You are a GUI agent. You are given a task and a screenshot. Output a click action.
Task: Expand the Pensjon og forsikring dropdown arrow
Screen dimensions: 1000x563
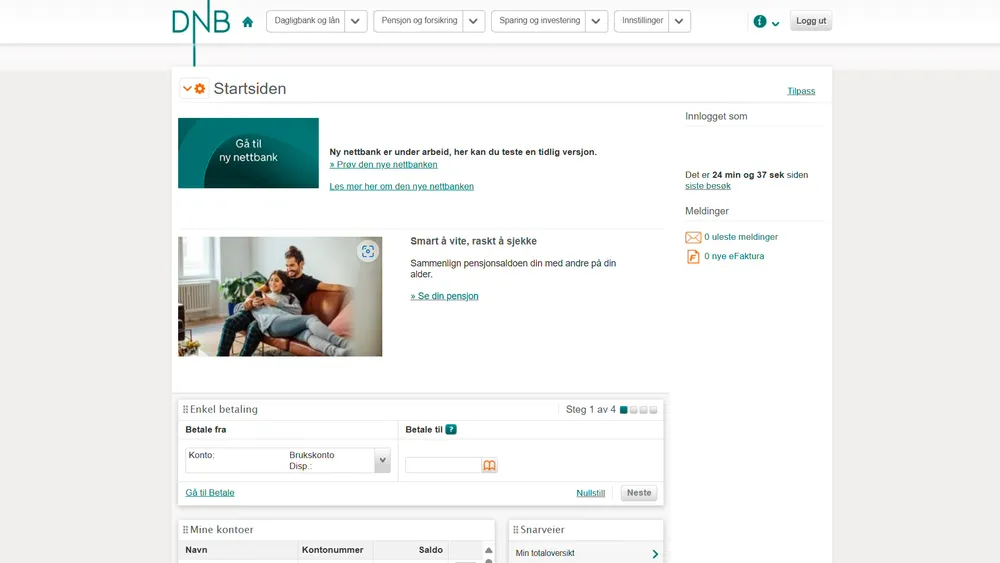pyautogui.click(x=474, y=21)
